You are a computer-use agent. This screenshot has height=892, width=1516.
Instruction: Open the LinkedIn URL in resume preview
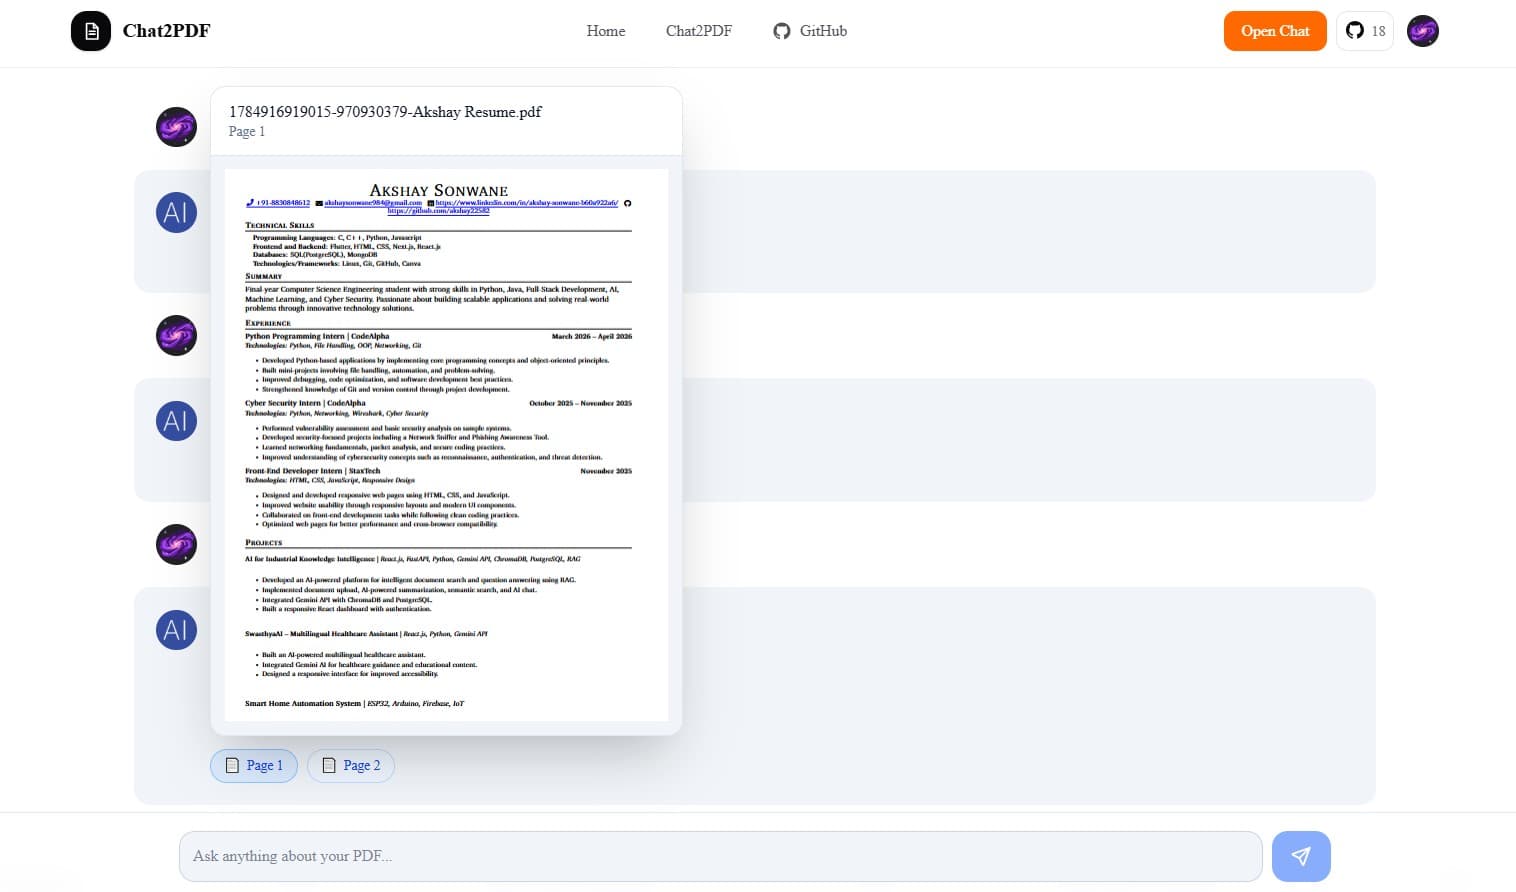526,203
